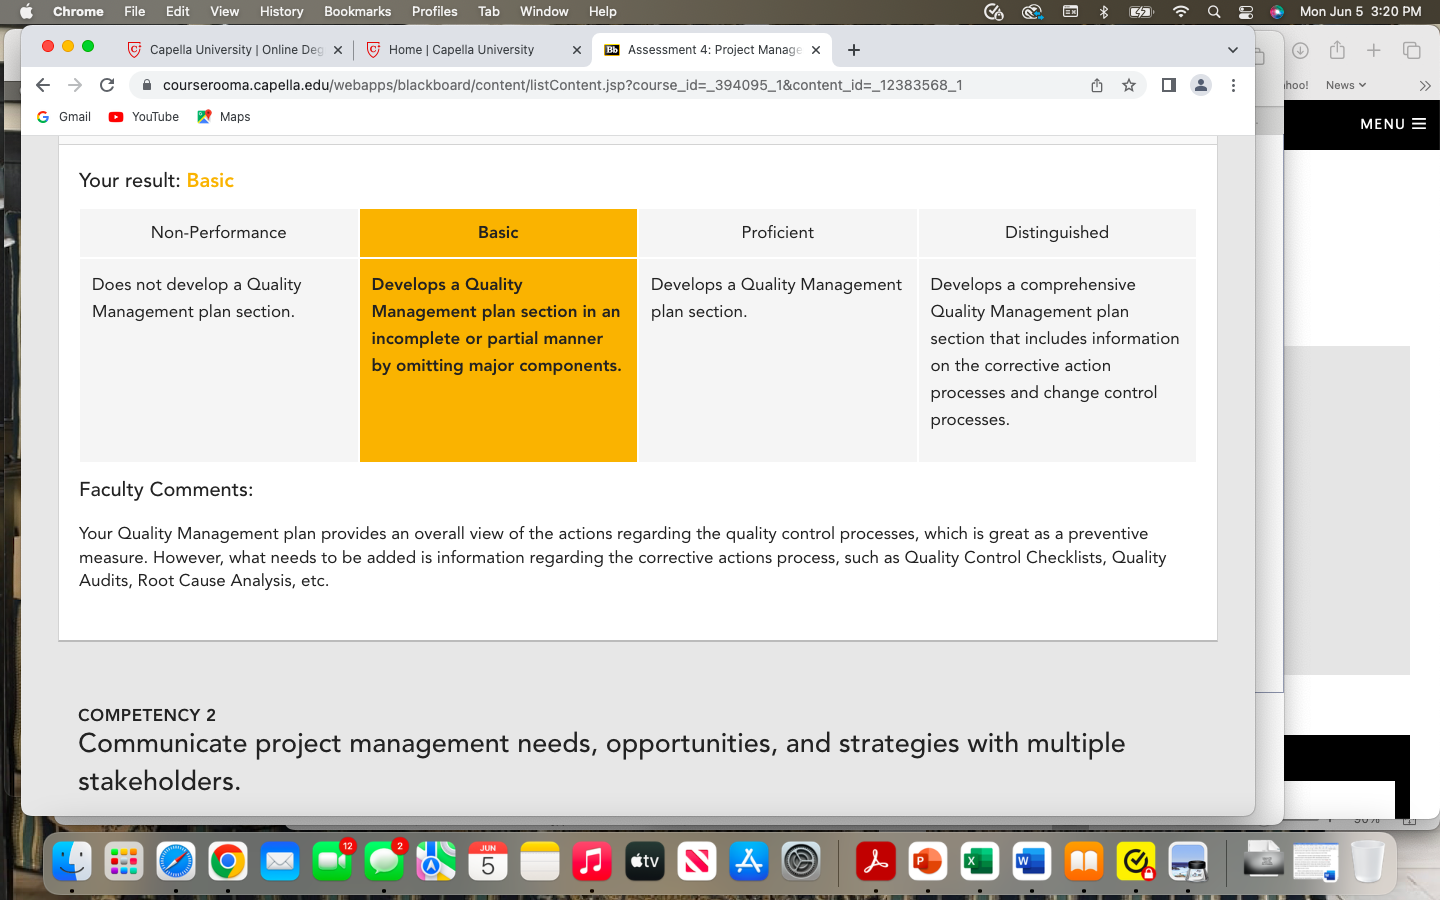Open Excel from the Dock
Image resolution: width=1440 pixels, height=900 pixels.
(980, 861)
